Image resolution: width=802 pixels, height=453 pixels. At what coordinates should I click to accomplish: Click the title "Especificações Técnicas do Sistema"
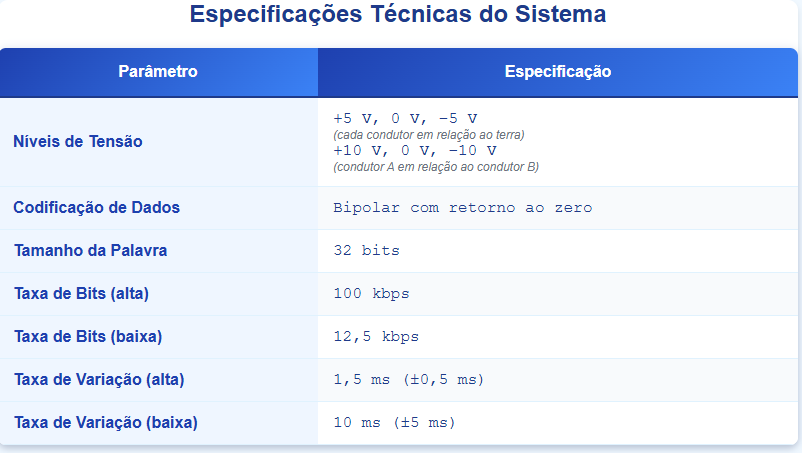(397, 16)
